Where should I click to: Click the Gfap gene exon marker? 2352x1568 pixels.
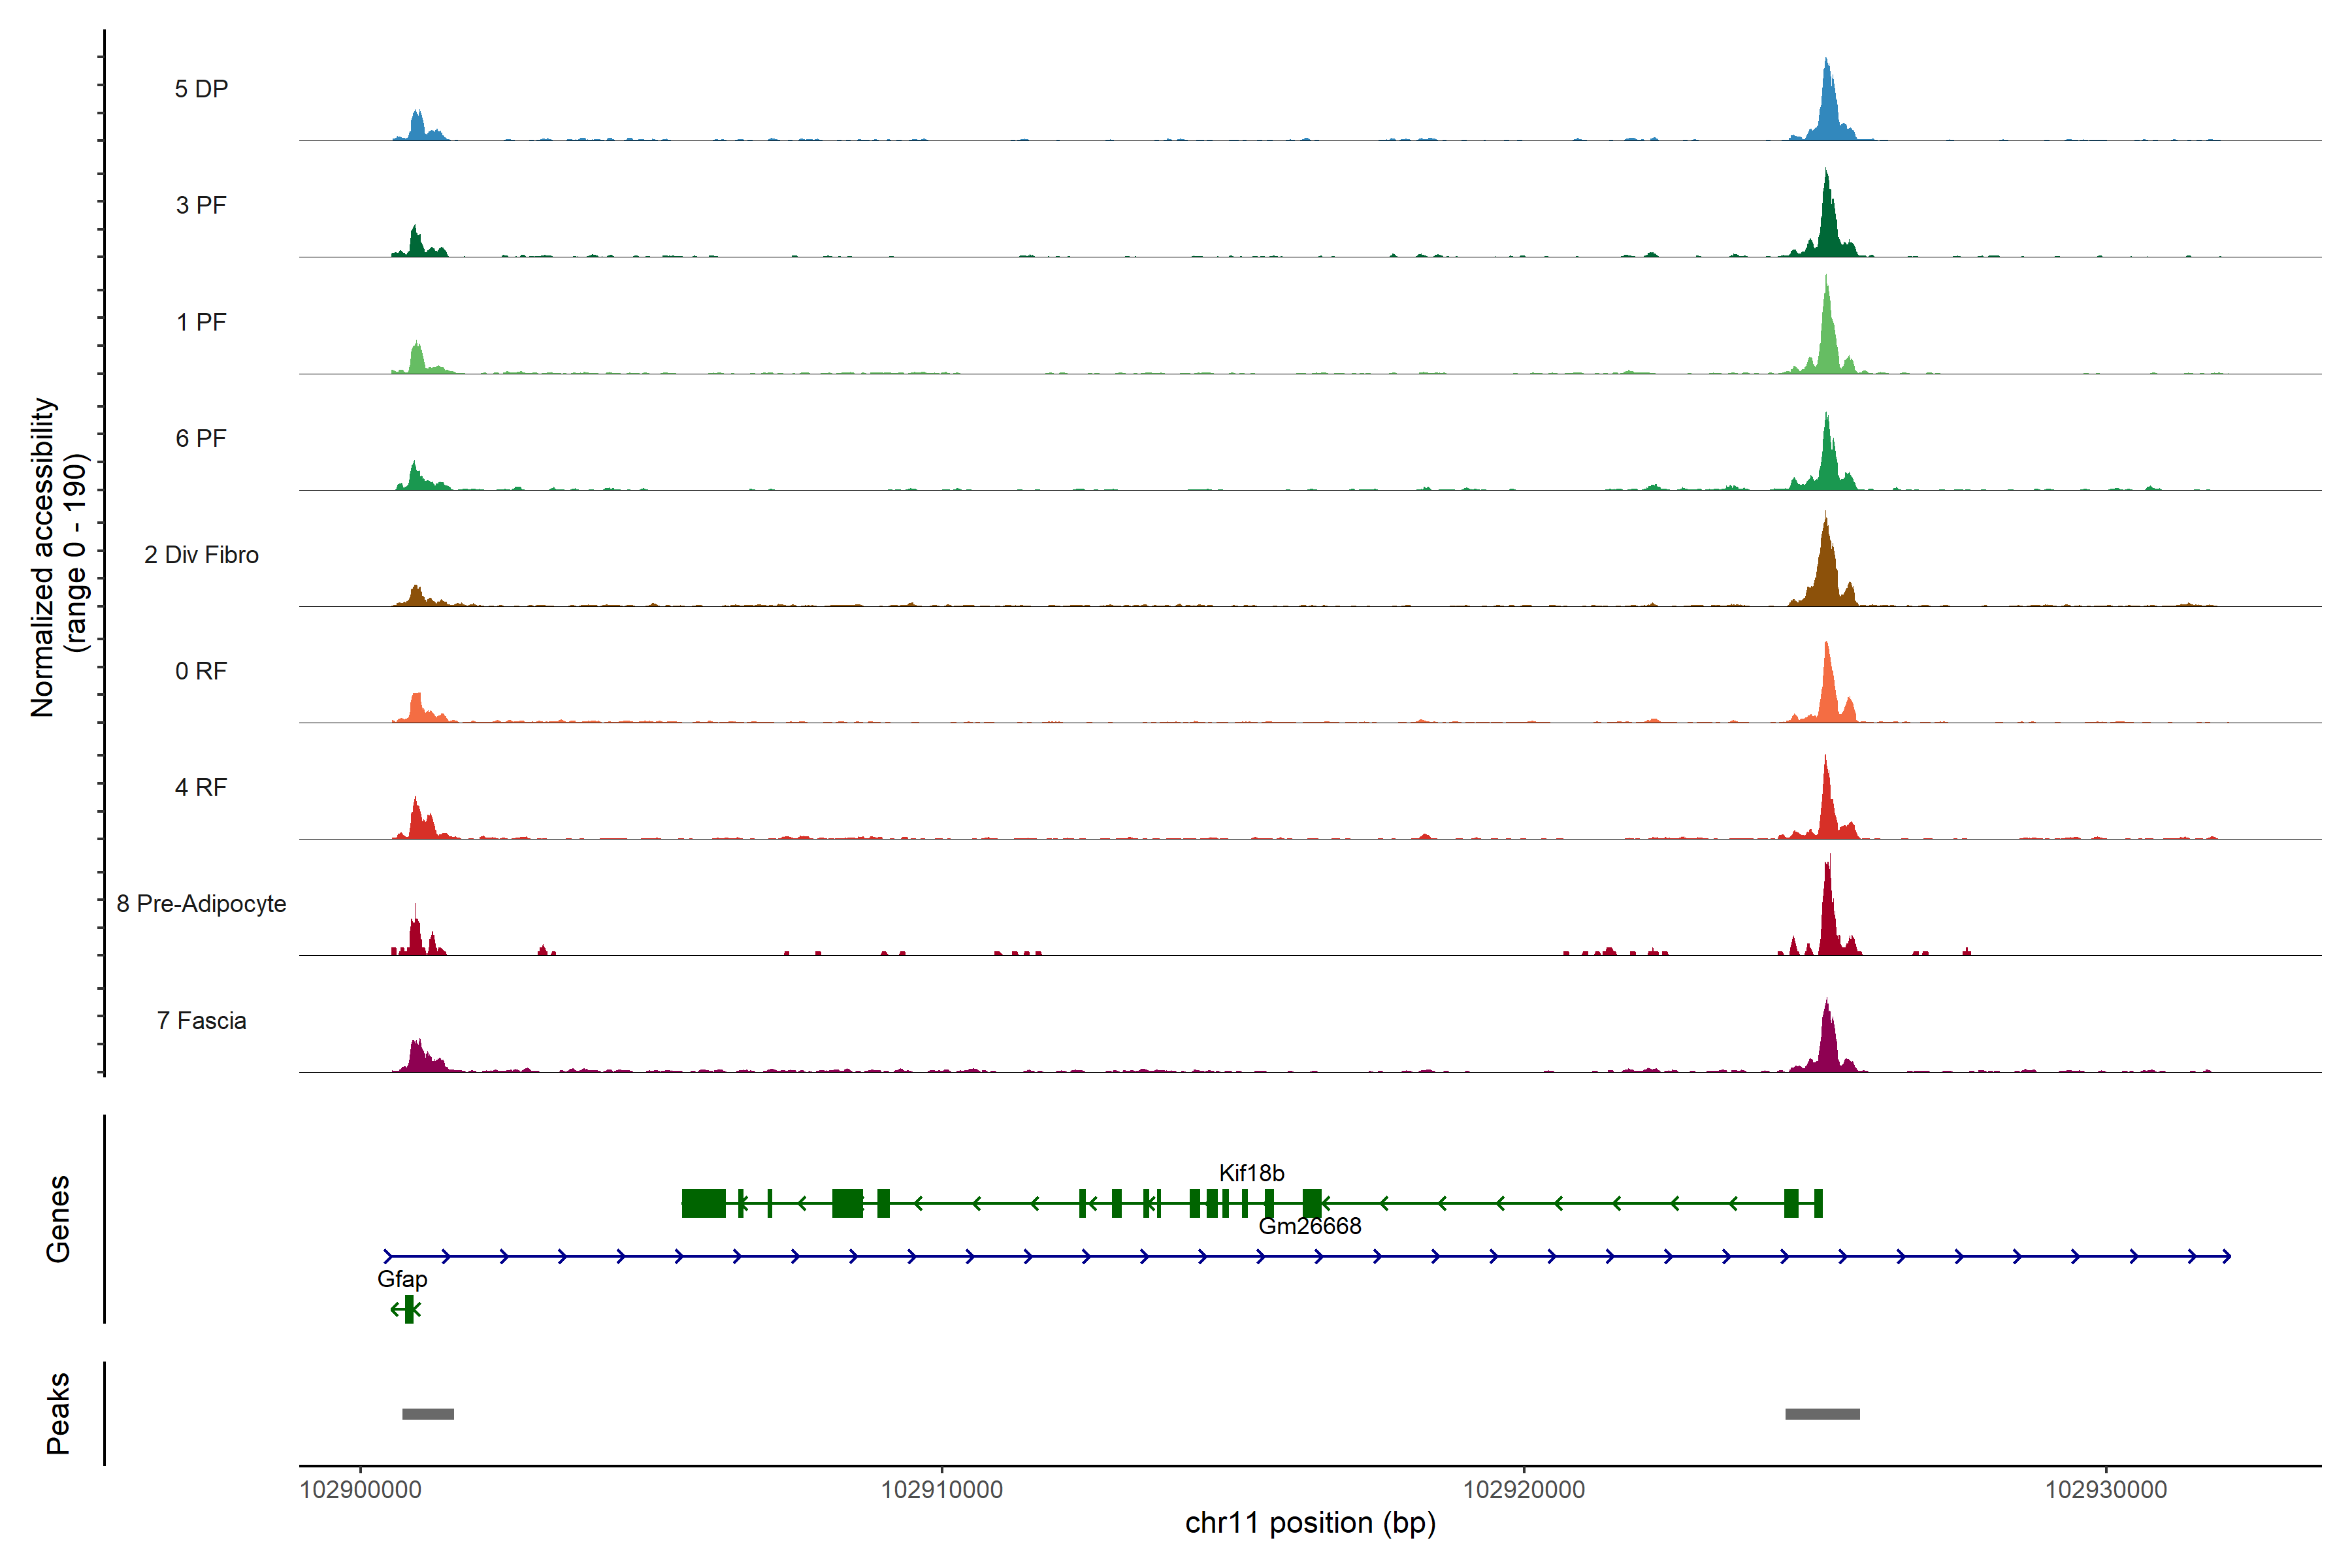click(409, 1309)
